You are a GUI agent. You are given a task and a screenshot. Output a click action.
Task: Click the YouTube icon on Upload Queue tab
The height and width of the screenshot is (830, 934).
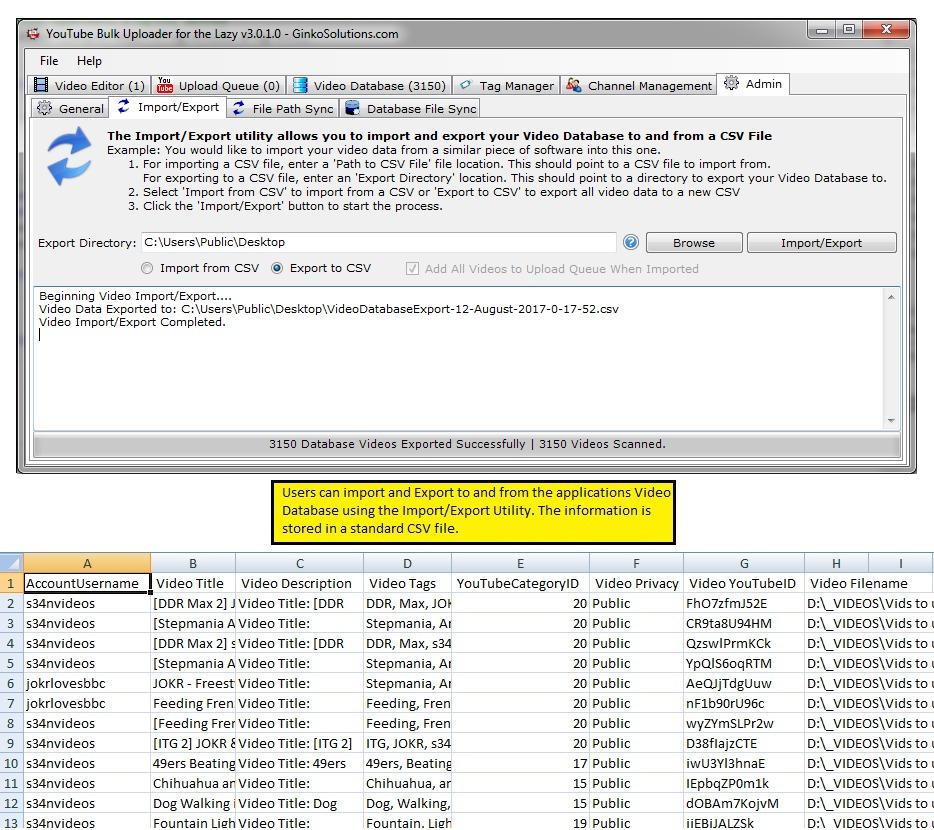pos(164,85)
